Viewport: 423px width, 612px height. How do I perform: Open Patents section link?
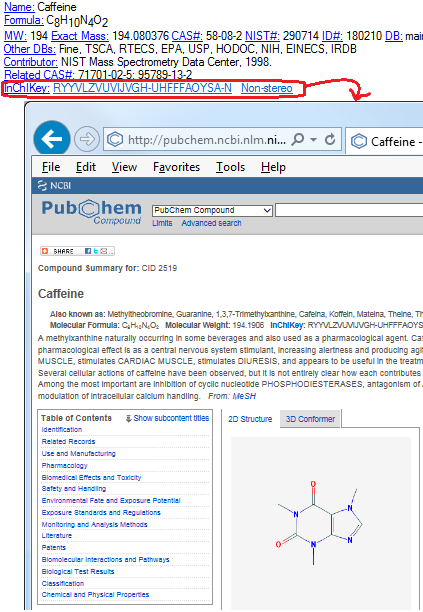click(53, 548)
